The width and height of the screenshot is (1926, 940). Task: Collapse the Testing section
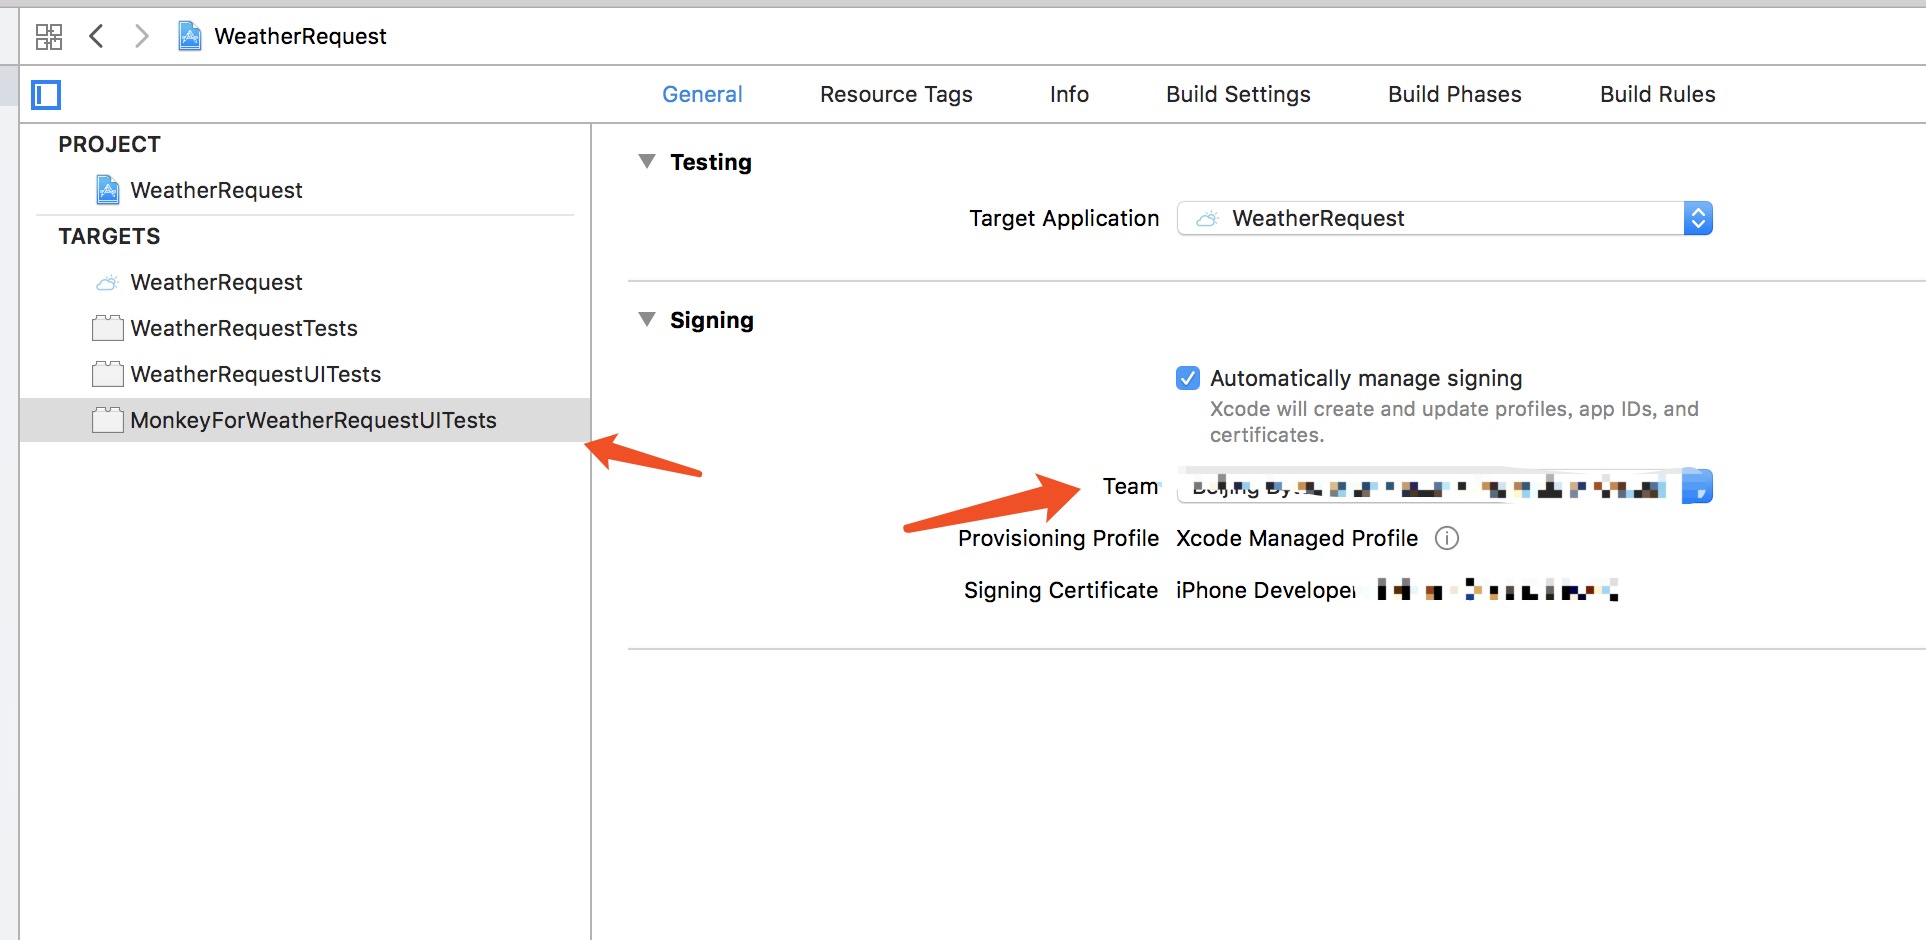(x=647, y=161)
